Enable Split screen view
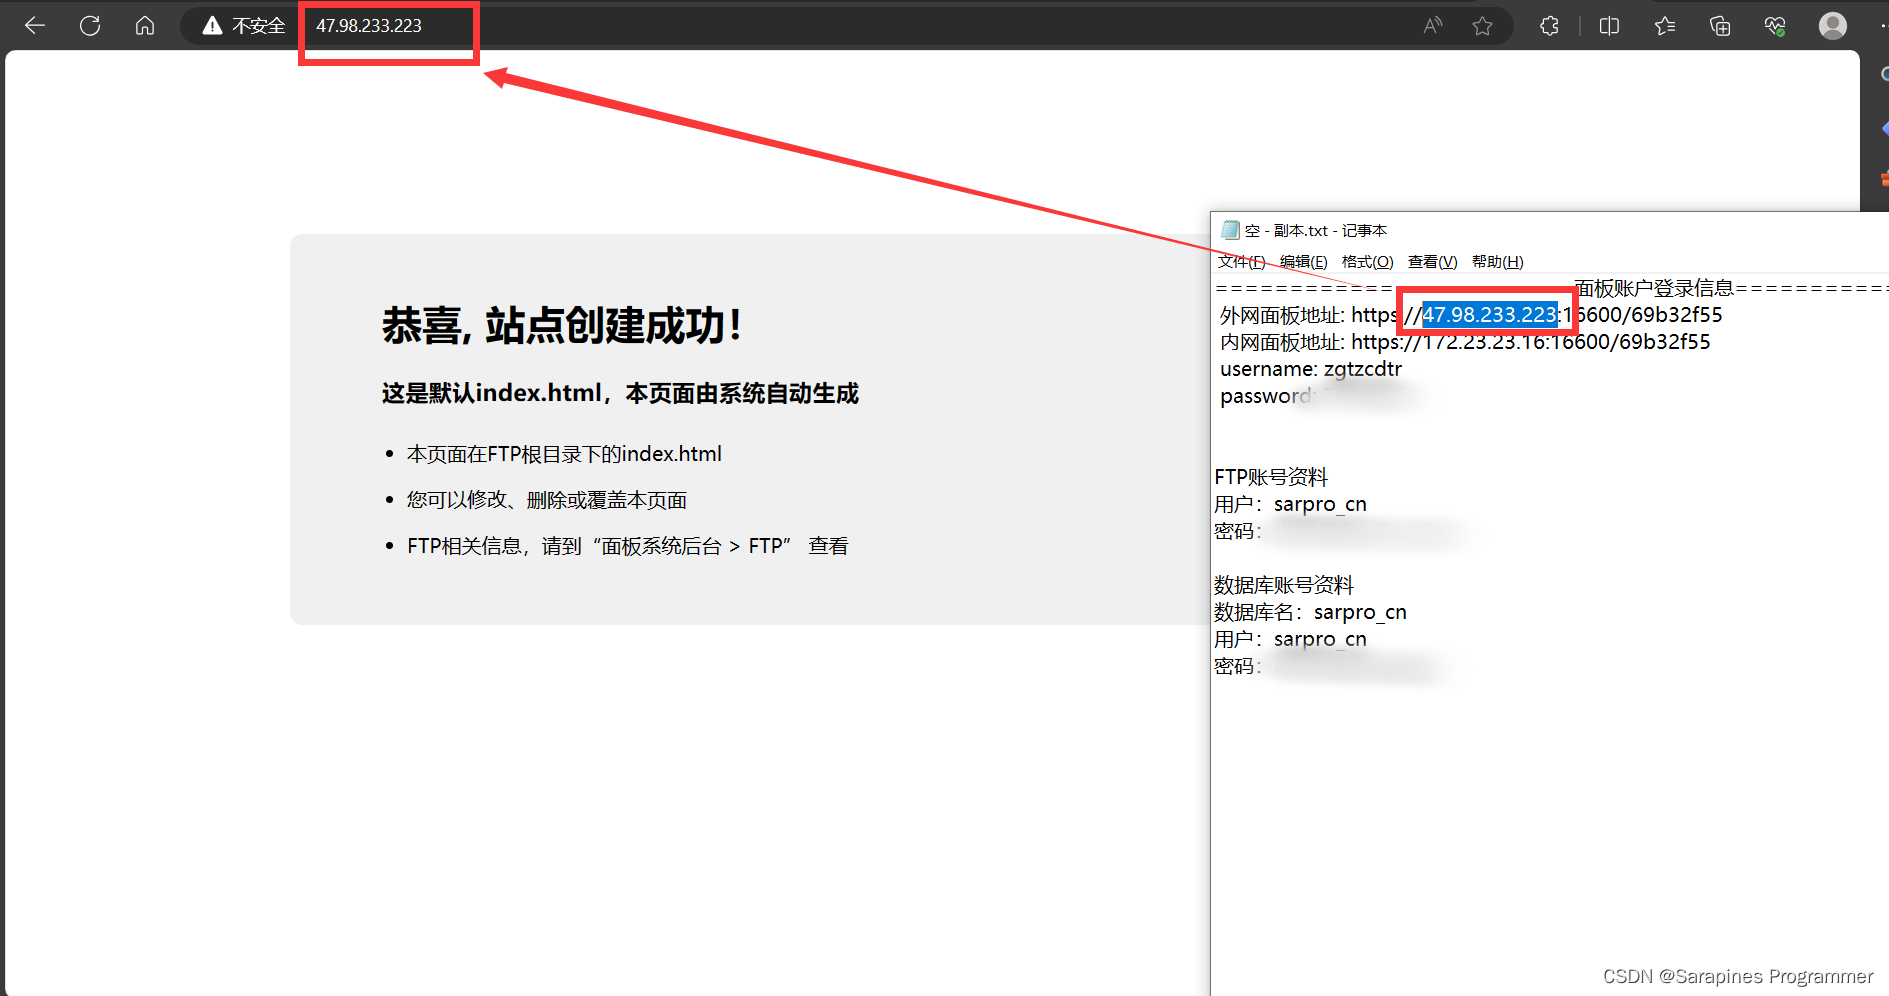Screen dimensions: 1889x996 (x=1609, y=26)
